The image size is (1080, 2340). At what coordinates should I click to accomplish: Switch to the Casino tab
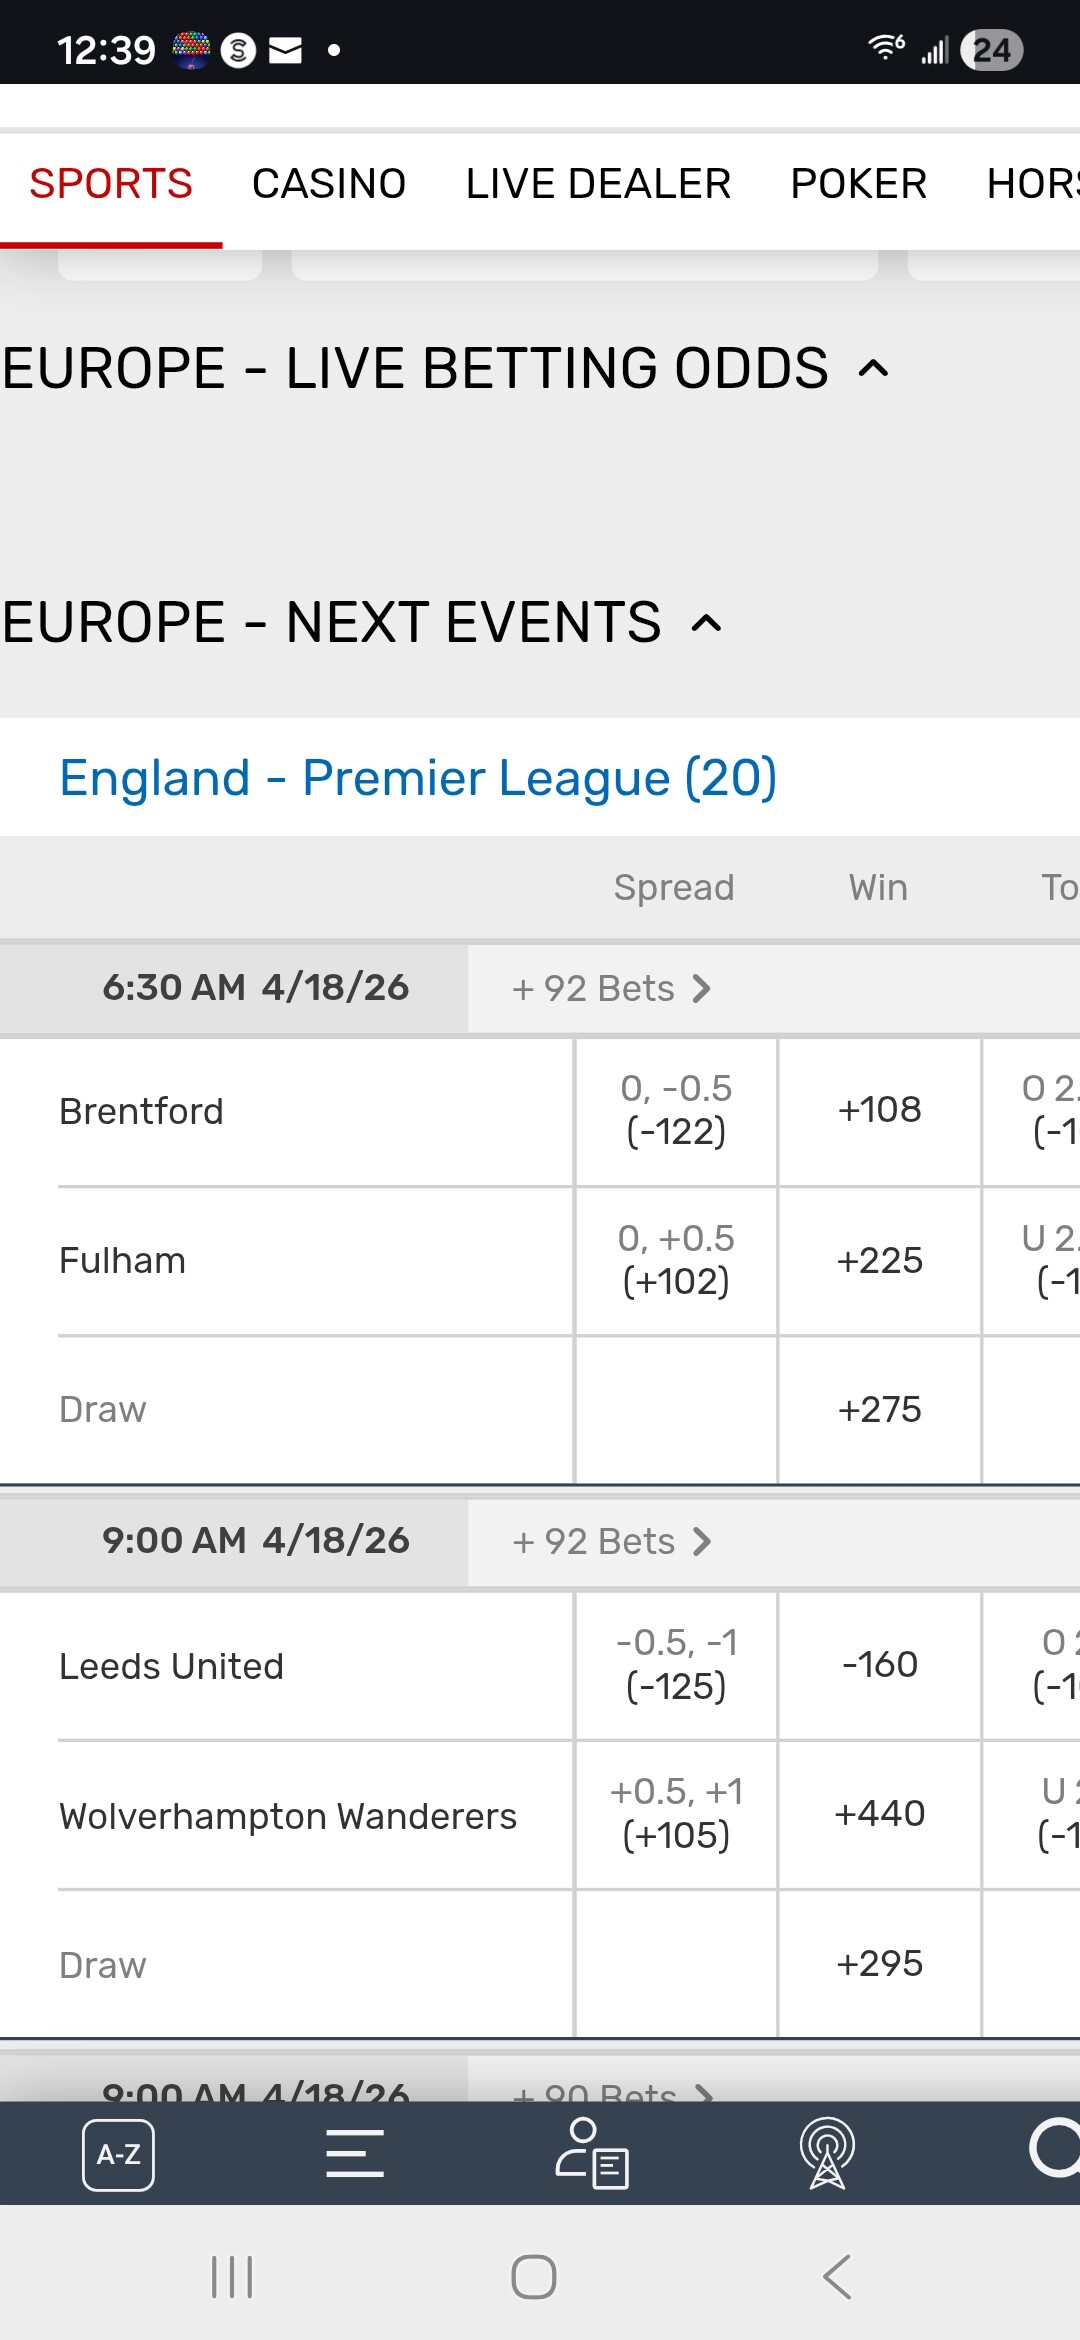329,184
